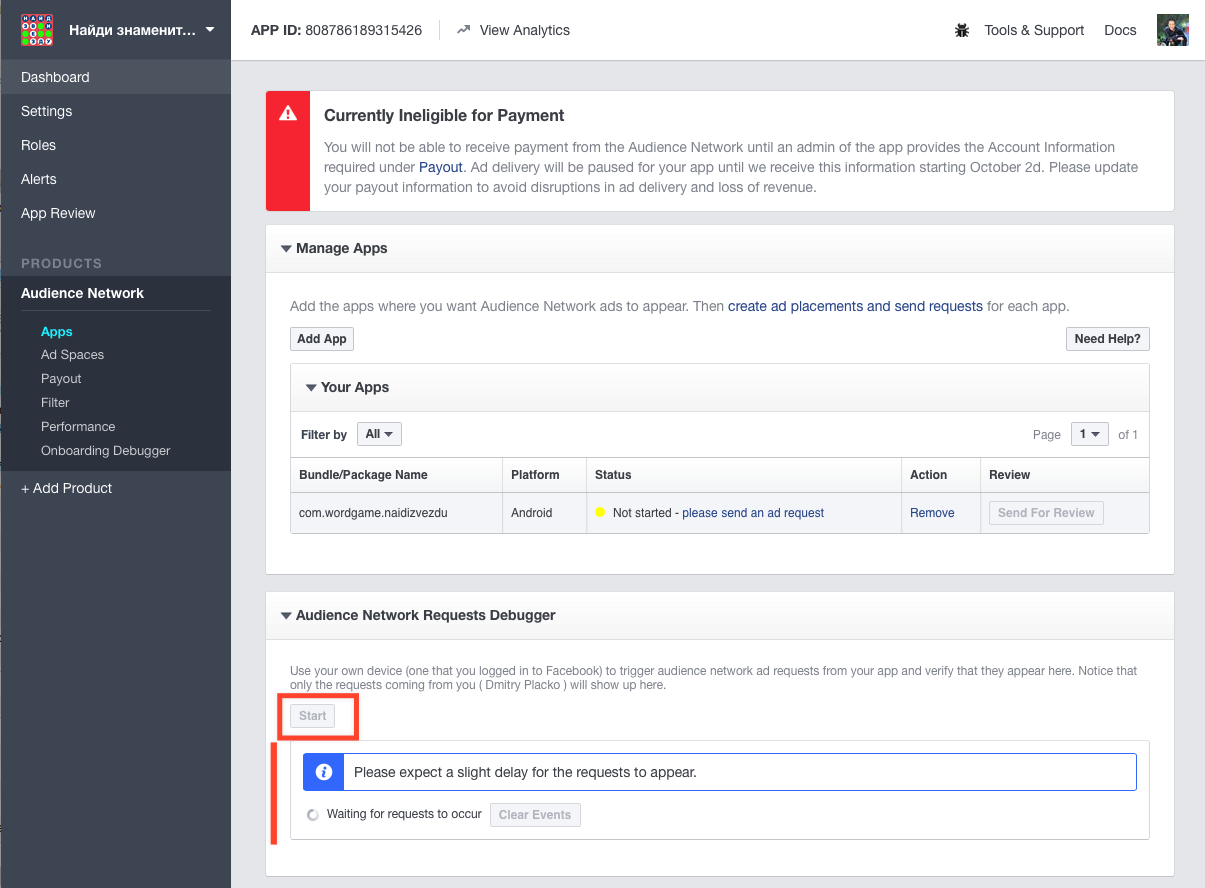Image resolution: width=1205 pixels, height=888 pixels.
Task: Open the app switcher dropdown arrow
Action: 210,30
